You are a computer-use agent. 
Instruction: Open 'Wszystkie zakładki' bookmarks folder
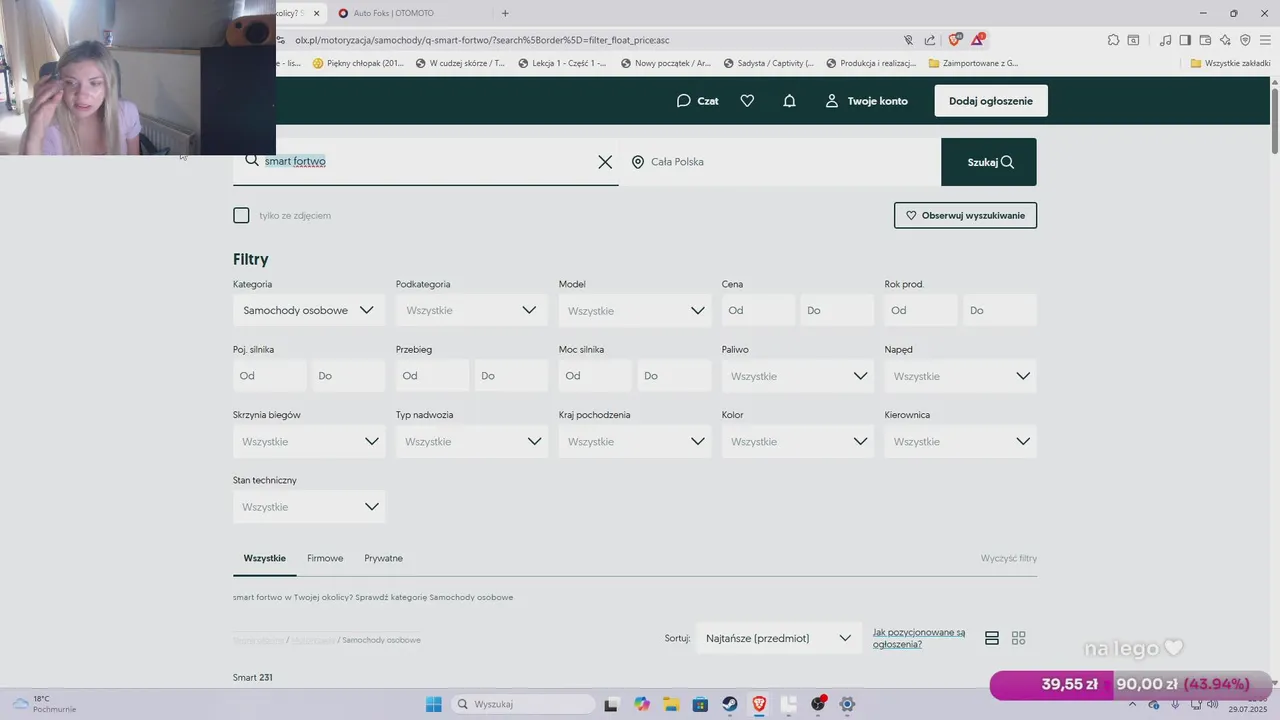point(1230,63)
